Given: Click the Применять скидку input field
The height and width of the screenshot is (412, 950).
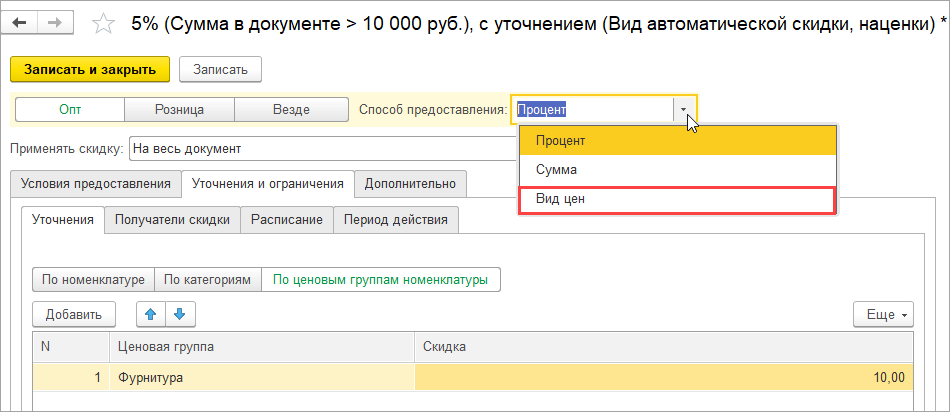Looking at the screenshot, I should 320,149.
